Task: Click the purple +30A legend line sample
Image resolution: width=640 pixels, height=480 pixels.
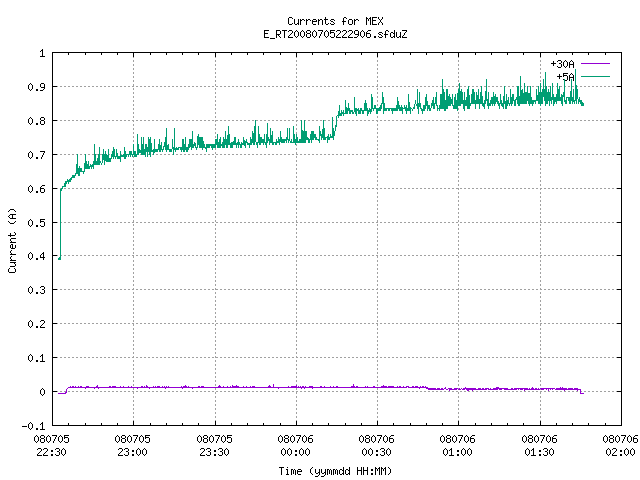Action: tap(595, 64)
